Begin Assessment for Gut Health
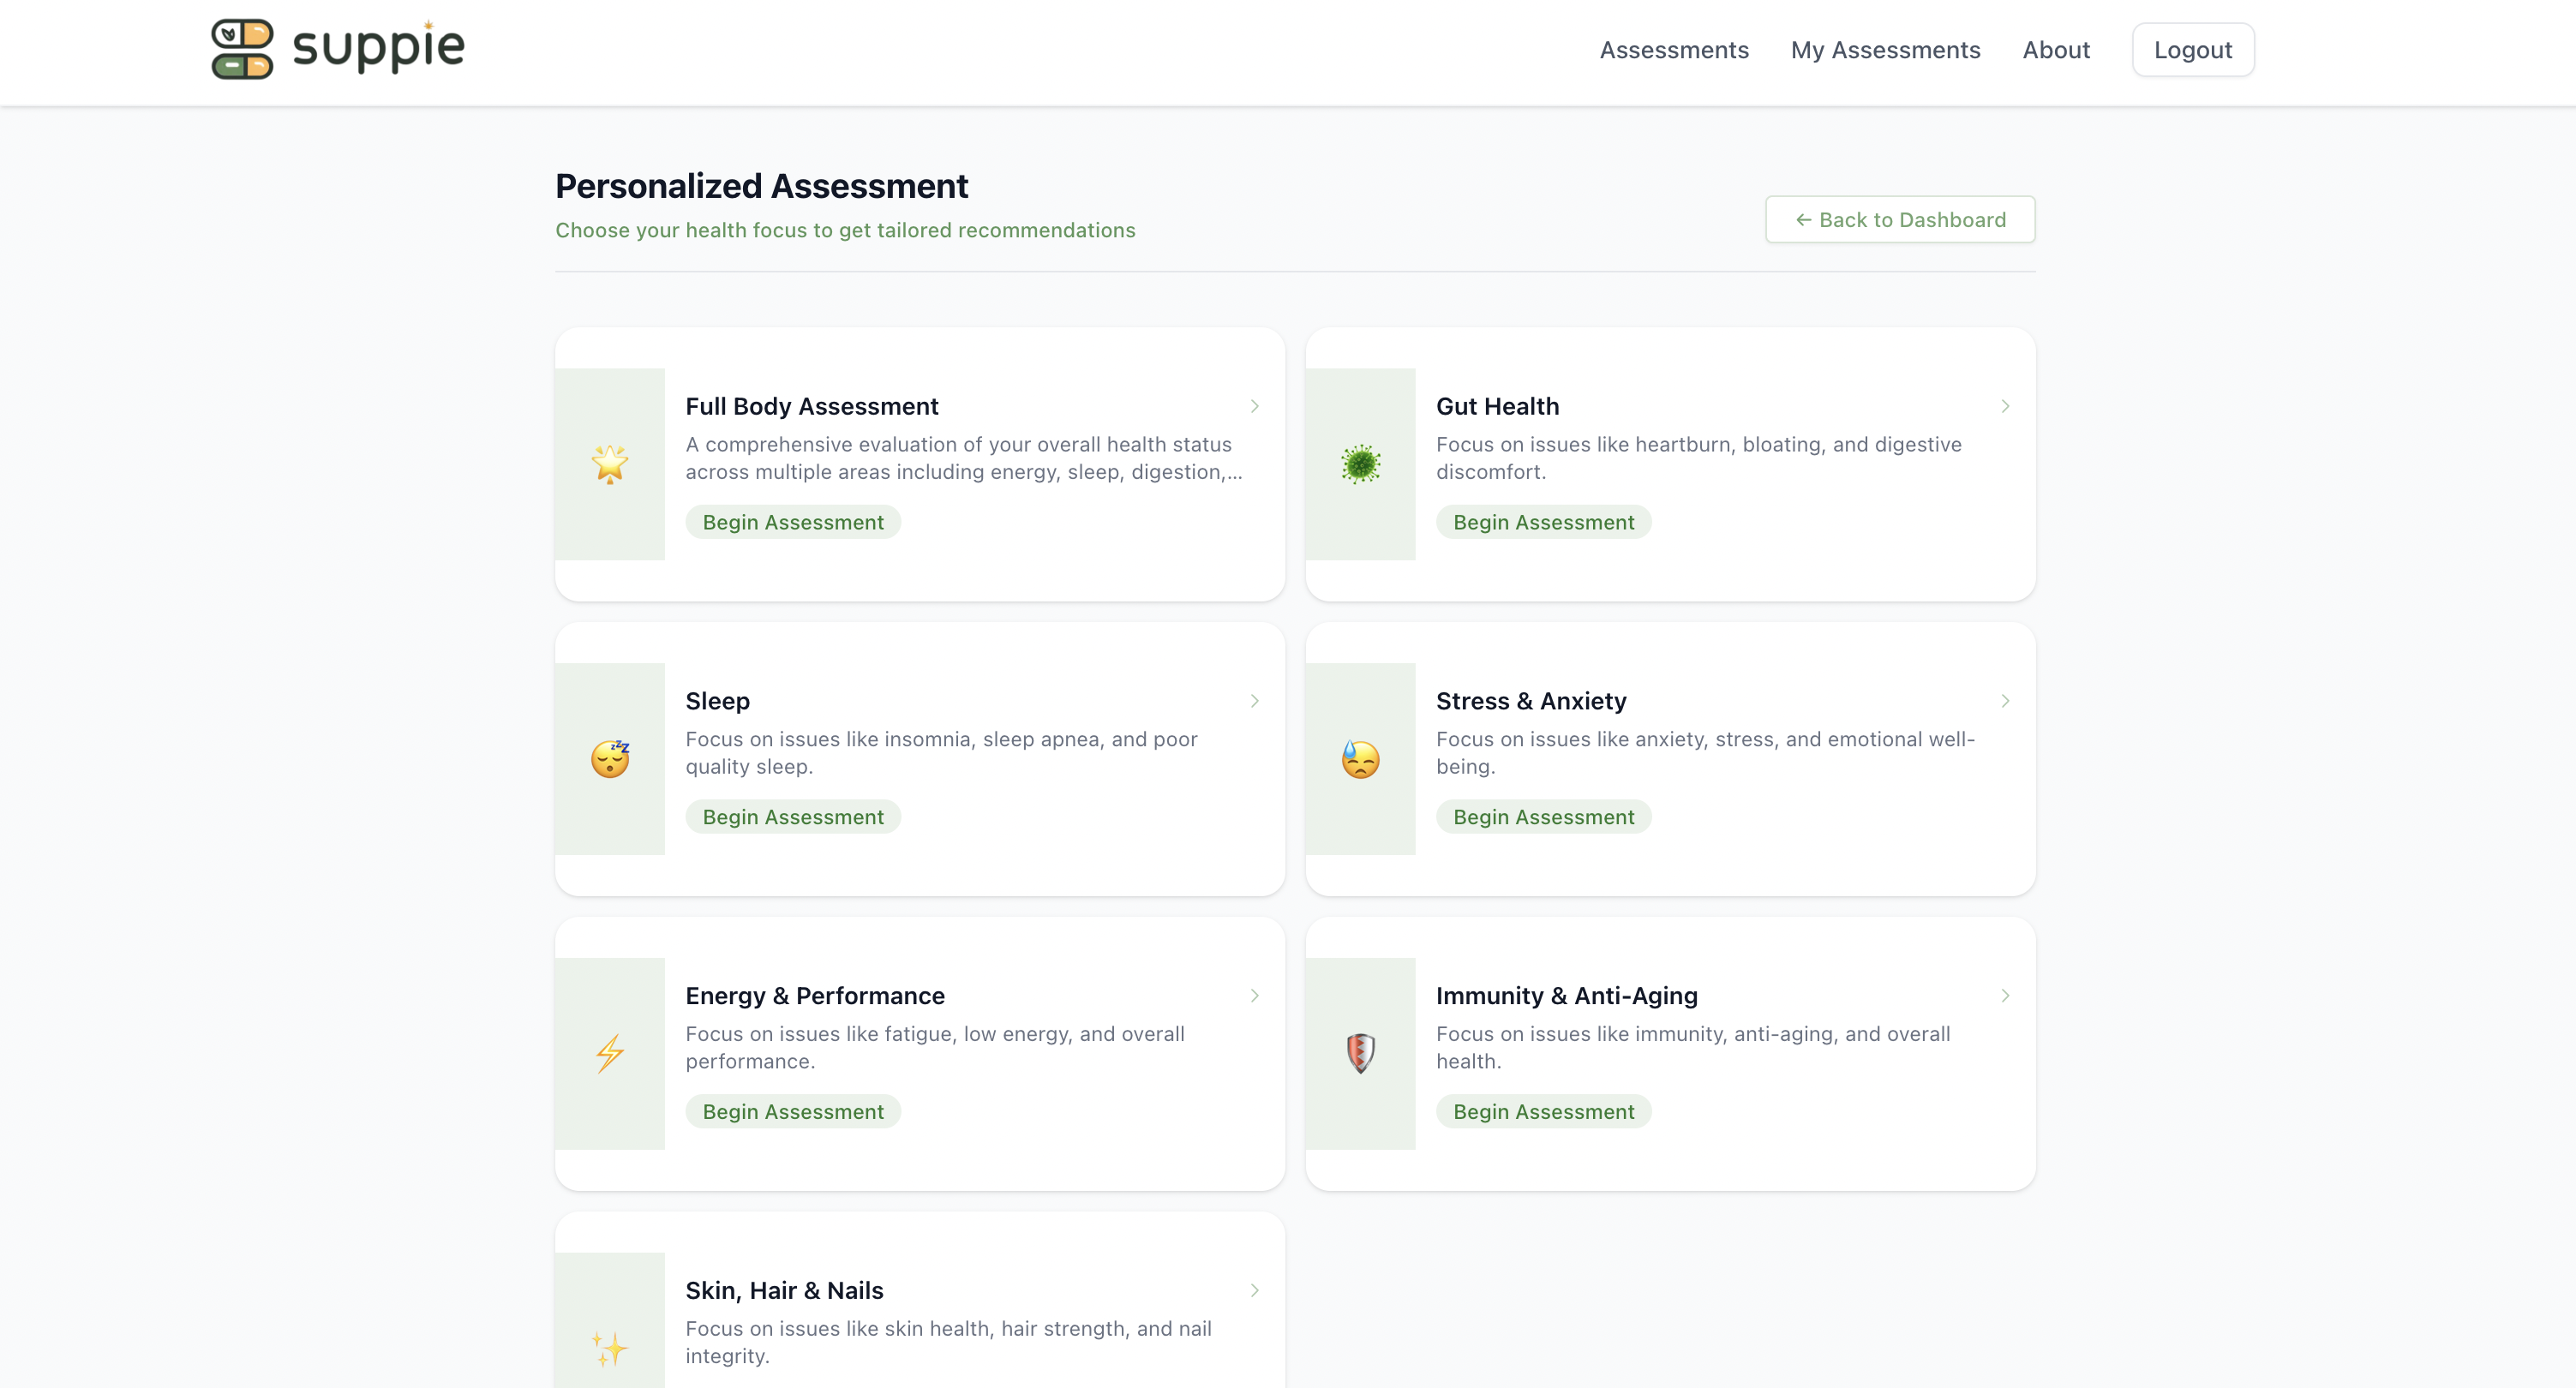Image resolution: width=2576 pixels, height=1388 pixels. click(x=1542, y=522)
